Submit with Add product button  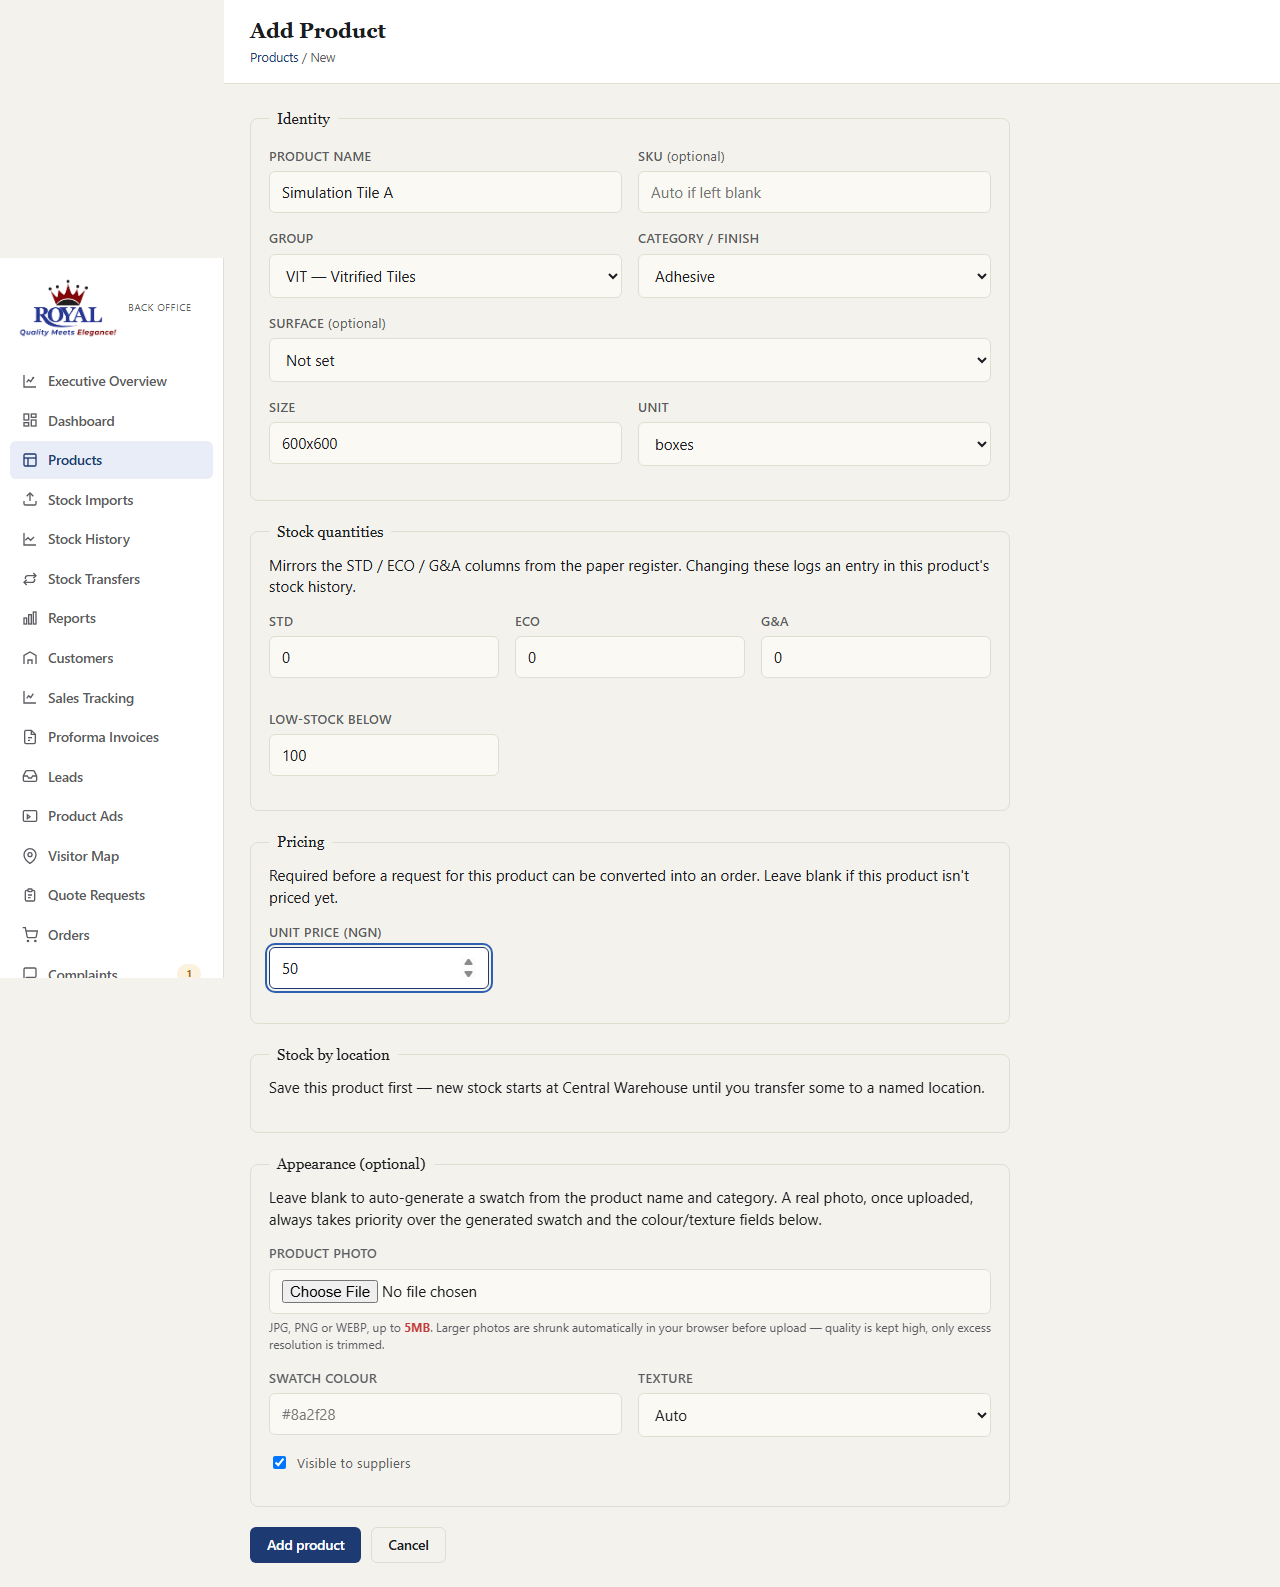tap(305, 1545)
